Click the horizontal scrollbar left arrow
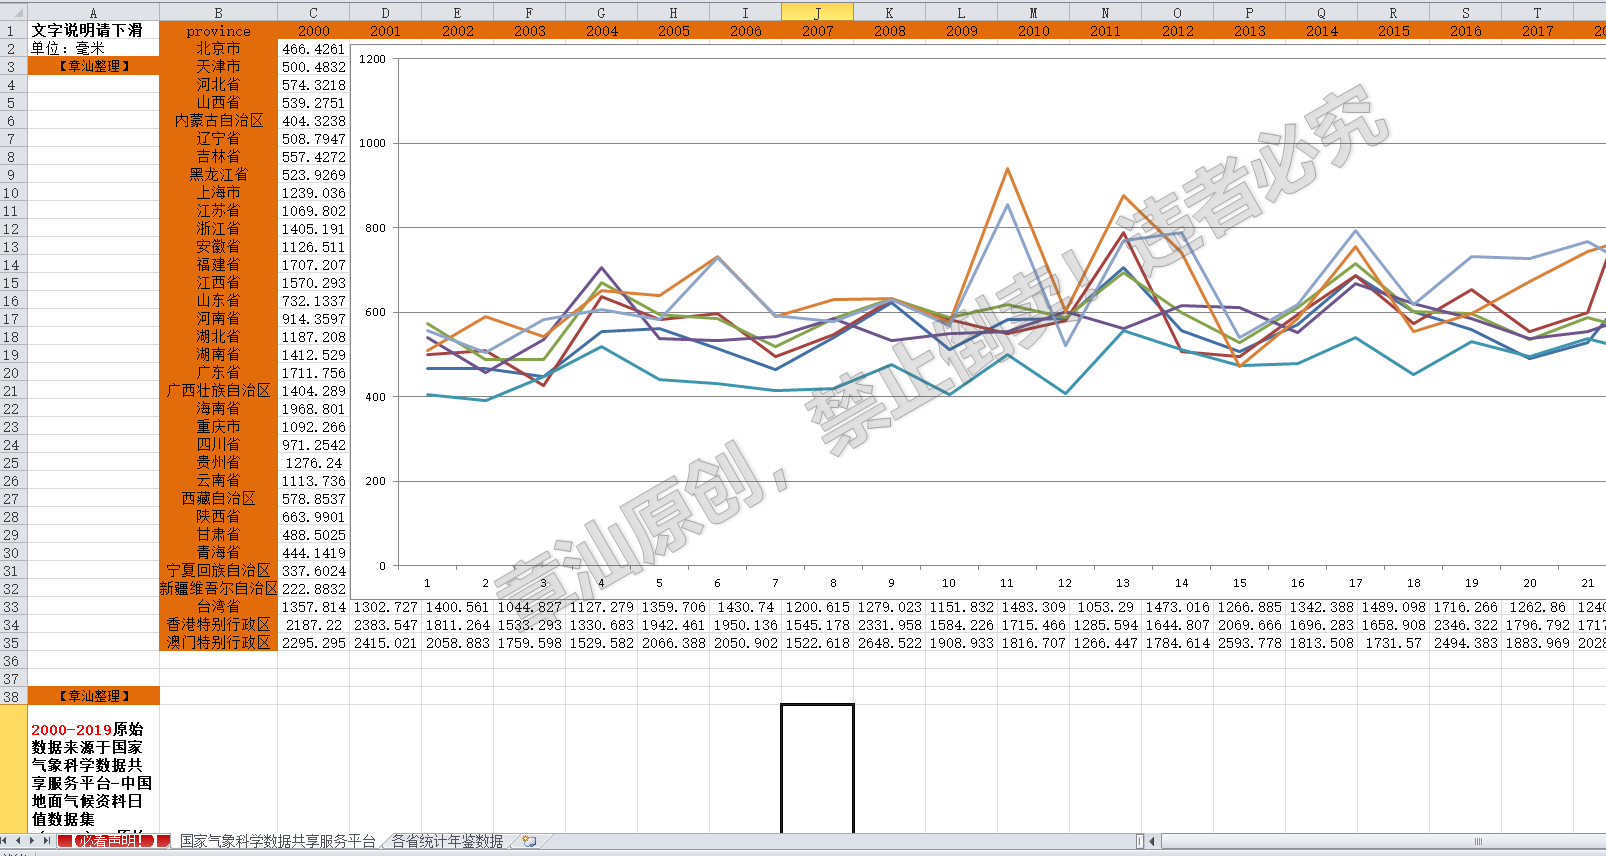The height and width of the screenshot is (856, 1606). [x=1151, y=841]
